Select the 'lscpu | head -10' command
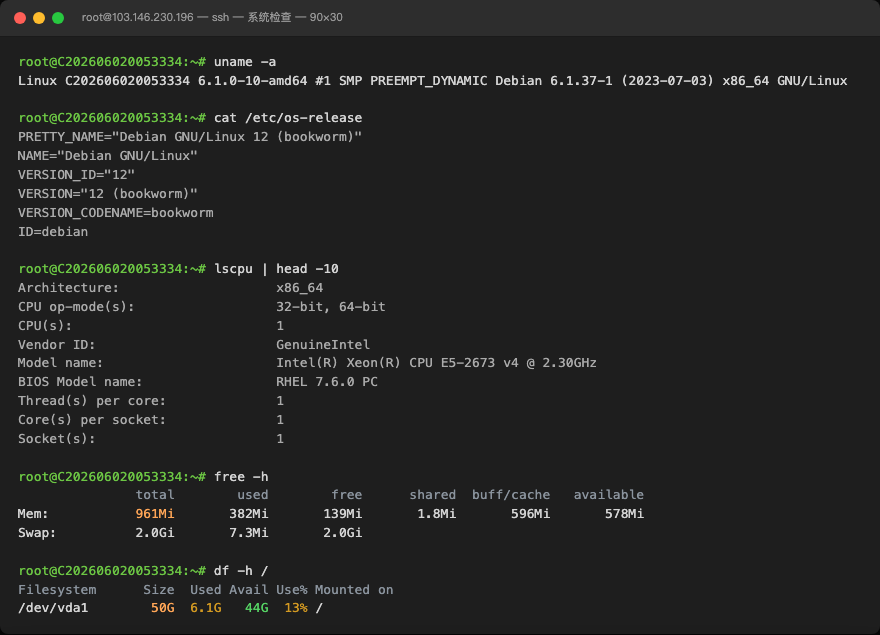 [x=276, y=269]
